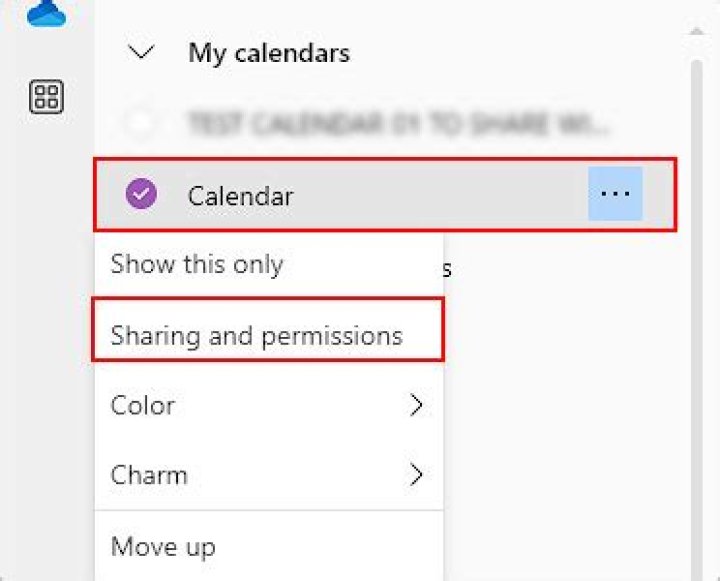The width and height of the screenshot is (720, 581).
Task: Collapse My calendars using the chevron
Action: (143, 52)
